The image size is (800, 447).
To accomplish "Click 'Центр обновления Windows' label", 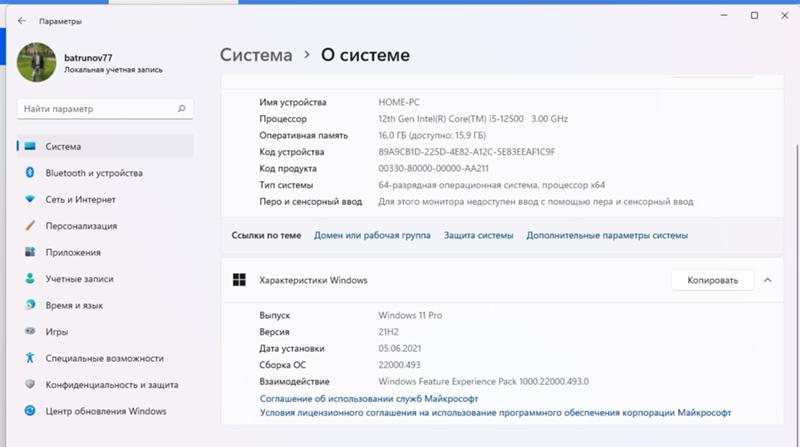I will pos(106,411).
